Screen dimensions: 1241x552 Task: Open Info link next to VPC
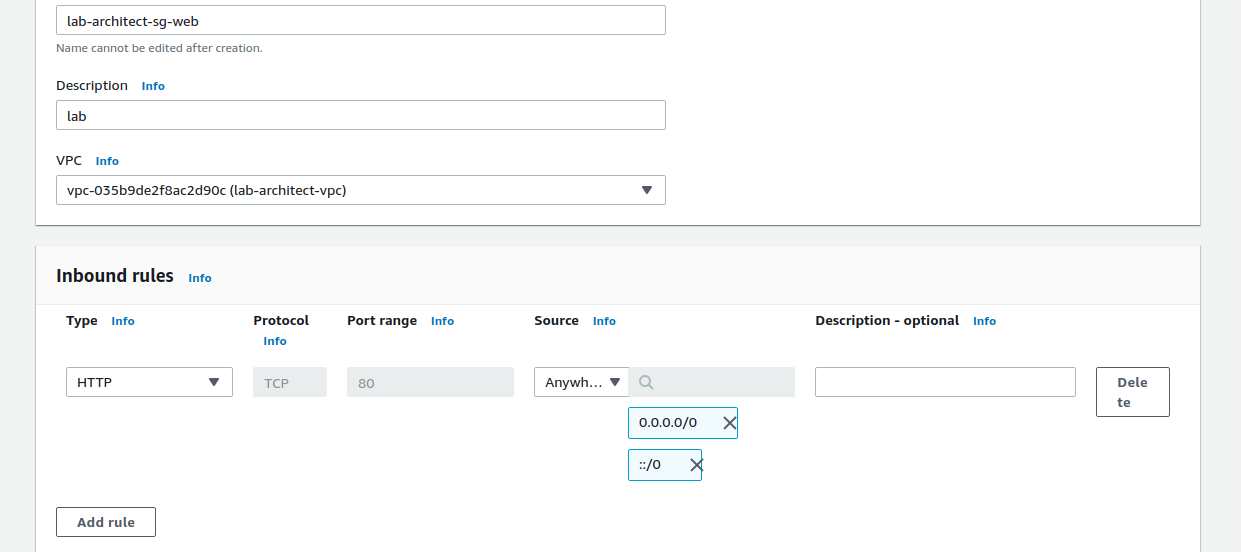point(107,161)
